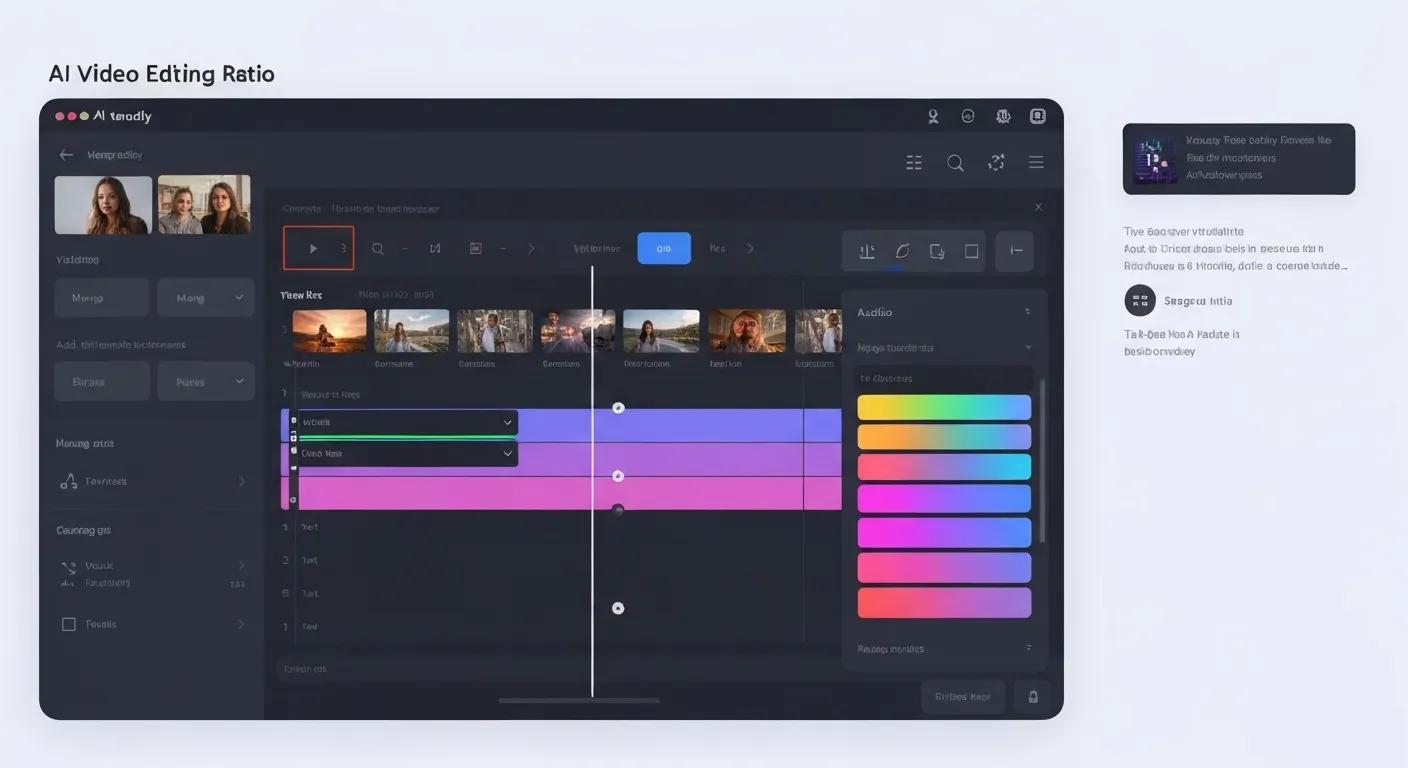Click the smiley face icon in title bar

coord(968,116)
